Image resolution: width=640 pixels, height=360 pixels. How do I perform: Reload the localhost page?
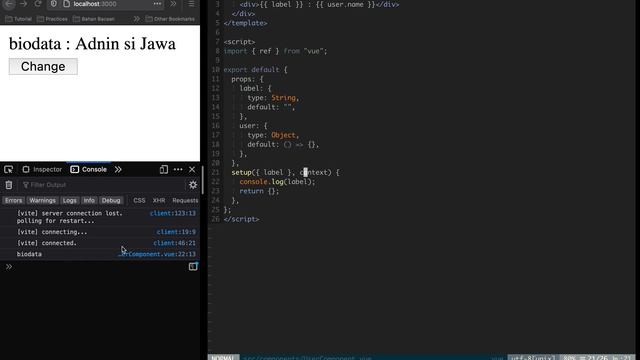pos(38,4)
